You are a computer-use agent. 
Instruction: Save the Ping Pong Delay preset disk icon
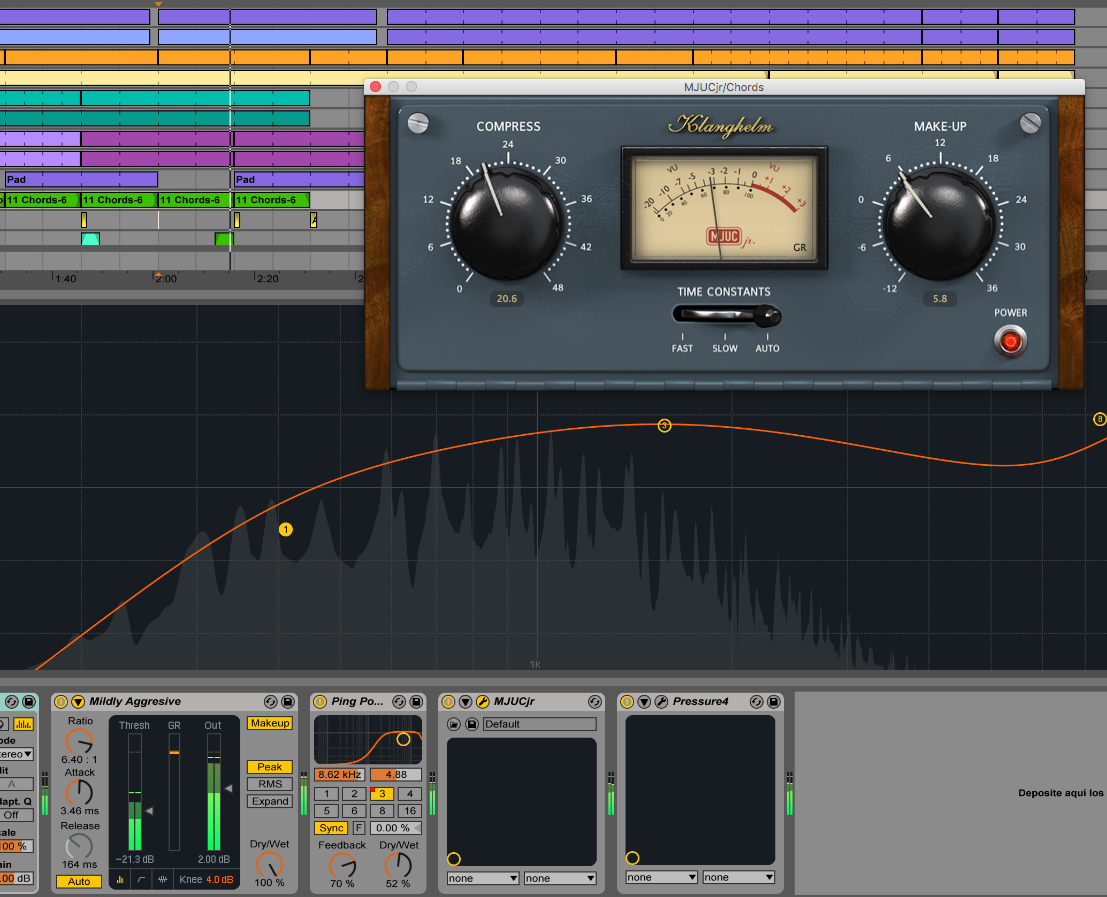417,702
